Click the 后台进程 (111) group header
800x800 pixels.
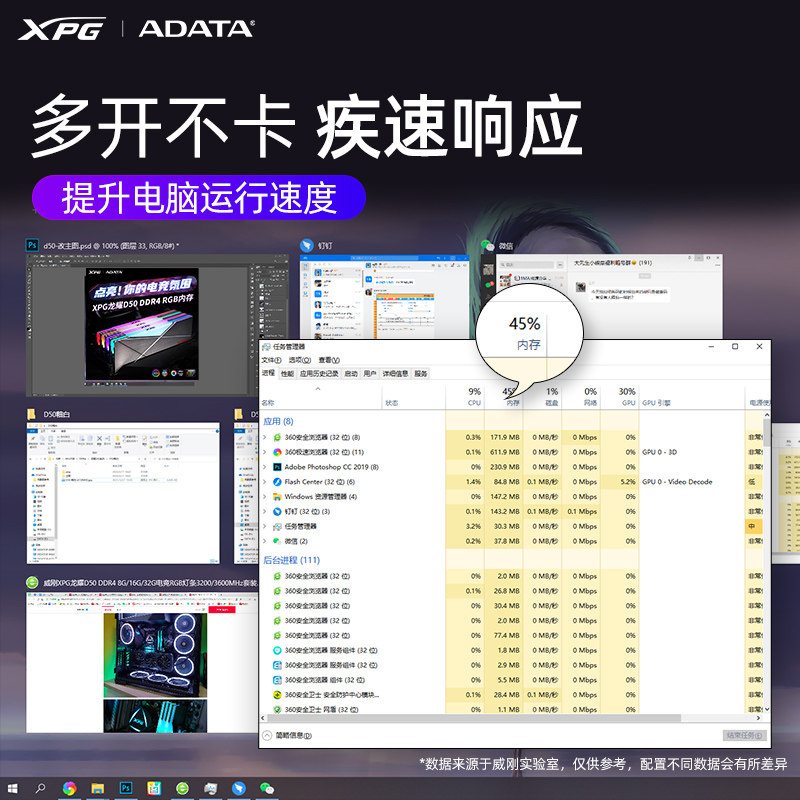[291, 560]
